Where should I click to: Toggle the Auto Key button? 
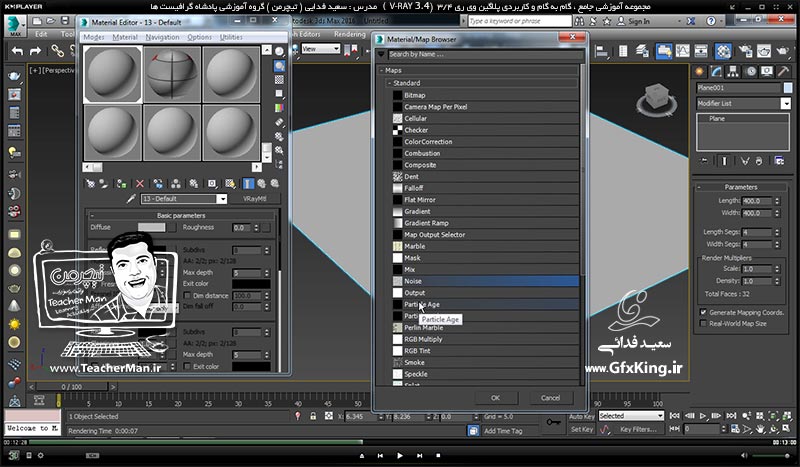click(x=582, y=417)
